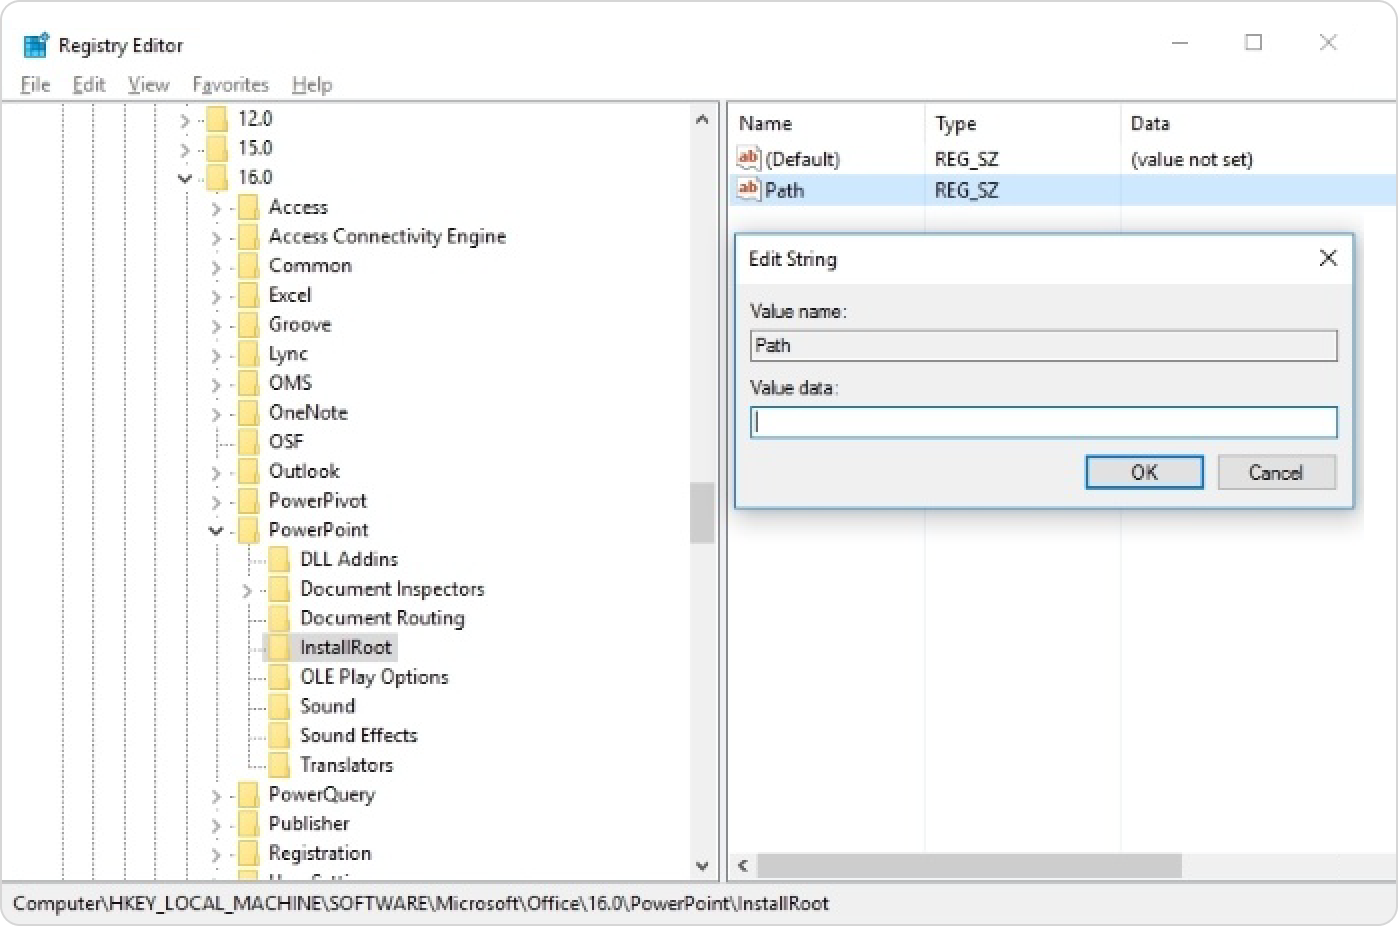Click the Value name field showing Path

(1043, 346)
